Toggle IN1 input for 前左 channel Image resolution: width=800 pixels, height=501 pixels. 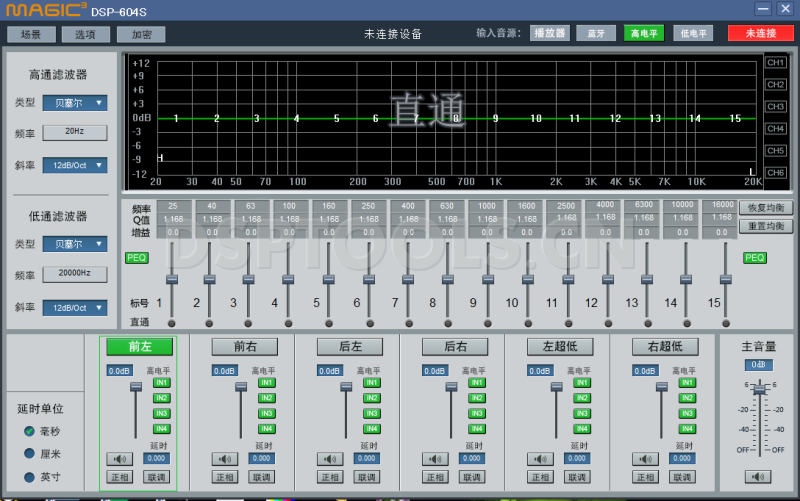click(161, 383)
